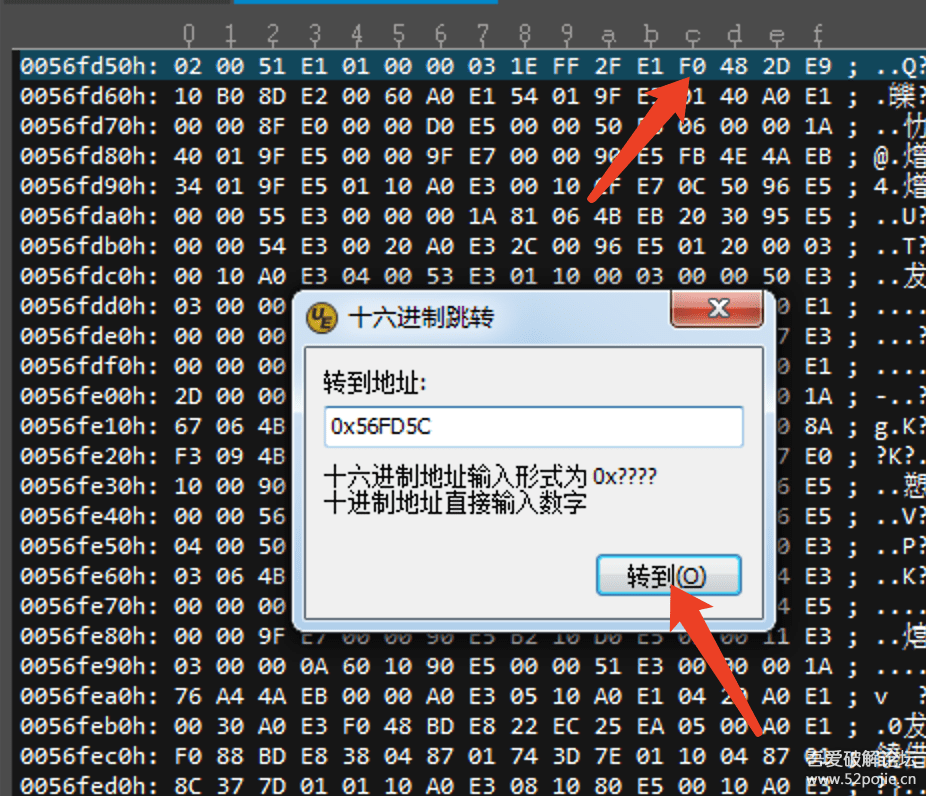The image size is (926, 796).
Task: Select byte E9 ending row 0056fd50h
Action: click(818, 66)
